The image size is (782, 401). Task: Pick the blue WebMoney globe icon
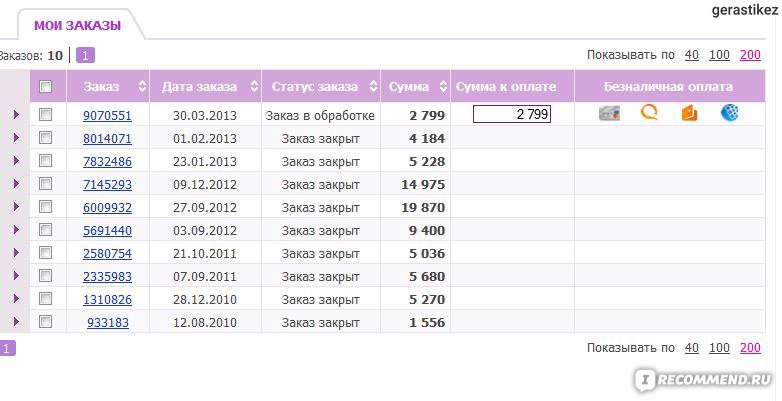click(730, 113)
